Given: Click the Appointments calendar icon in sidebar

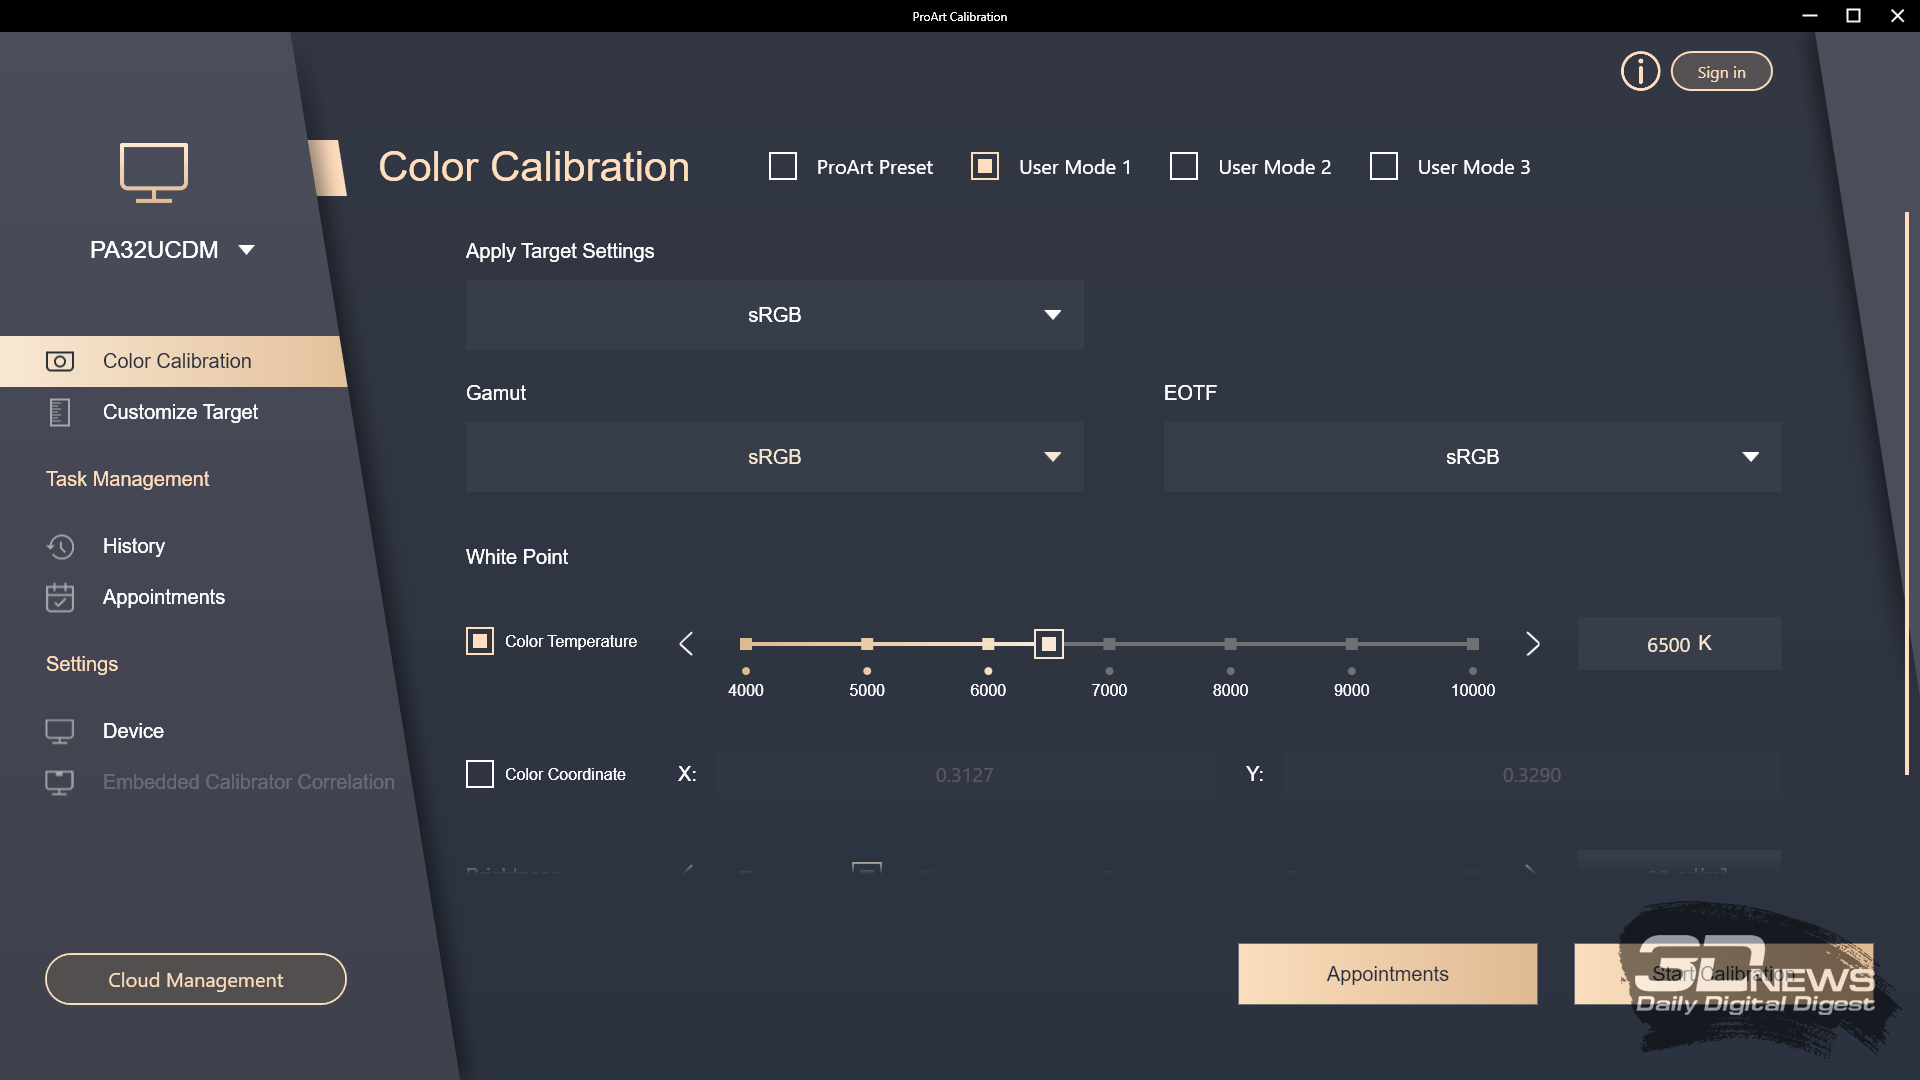Looking at the screenshot, I should (60, 597).
